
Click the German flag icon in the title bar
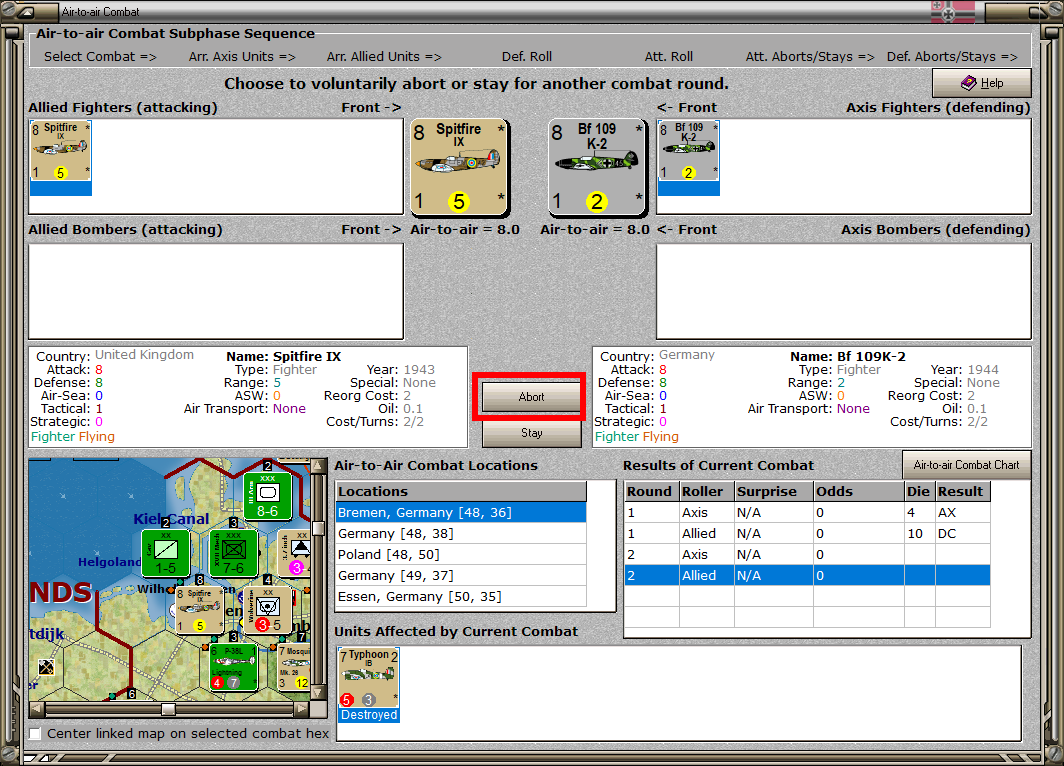tap(953, 12)
